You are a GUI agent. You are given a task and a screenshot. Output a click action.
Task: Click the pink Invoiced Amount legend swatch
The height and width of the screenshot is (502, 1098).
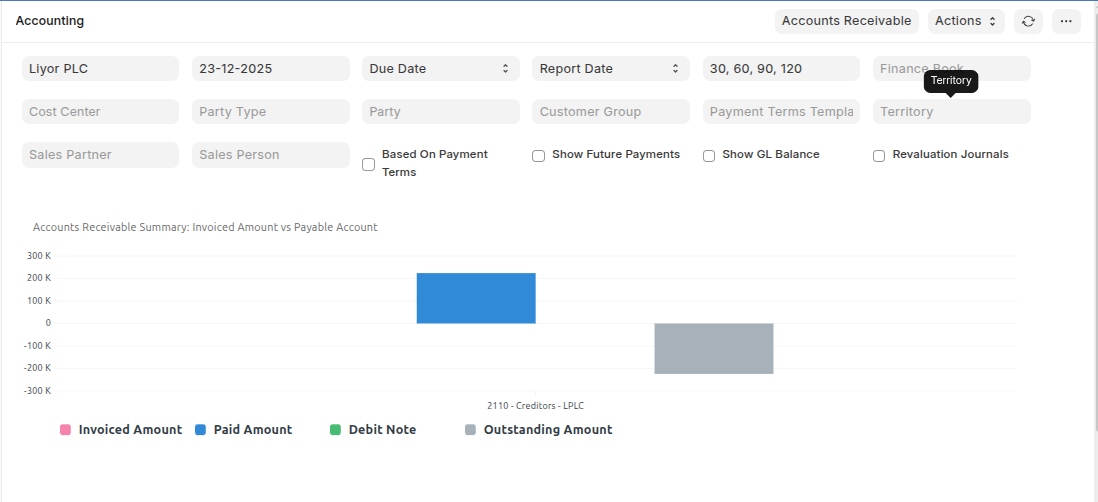(x=65, y=430)
